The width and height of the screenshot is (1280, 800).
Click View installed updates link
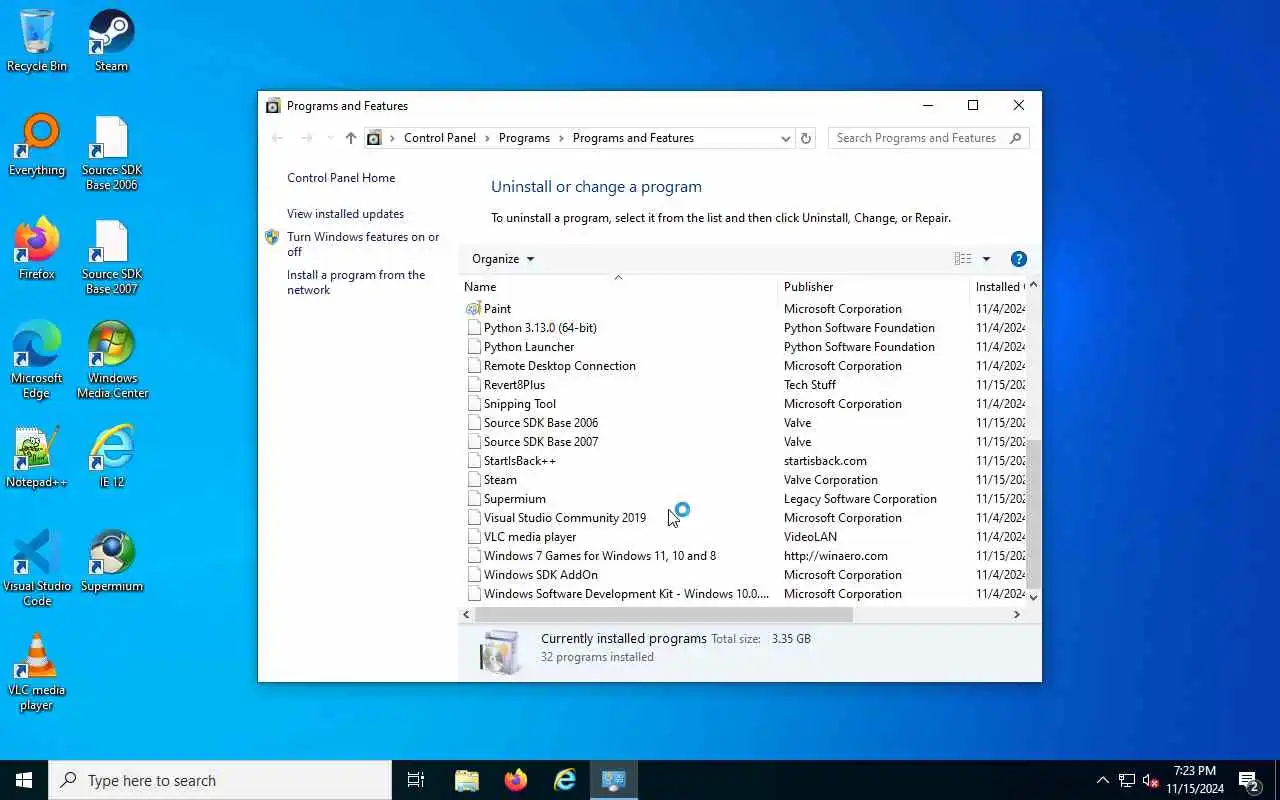[345, 214]
